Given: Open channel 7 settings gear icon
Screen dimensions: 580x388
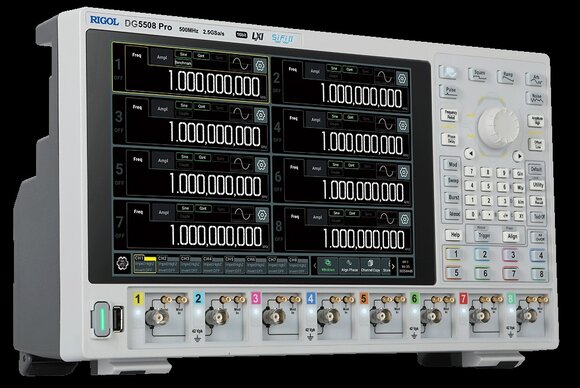Looking at the screenshot, I should point(262,215).
